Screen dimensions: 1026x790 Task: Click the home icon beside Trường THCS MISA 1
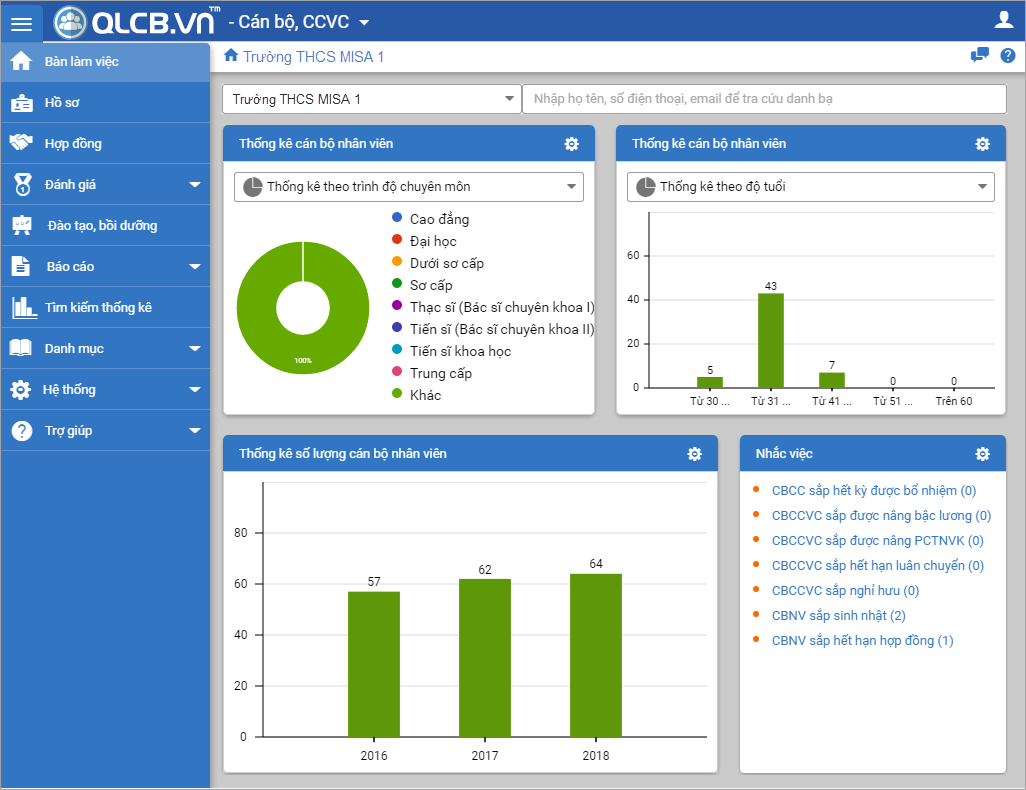point(231,56)
